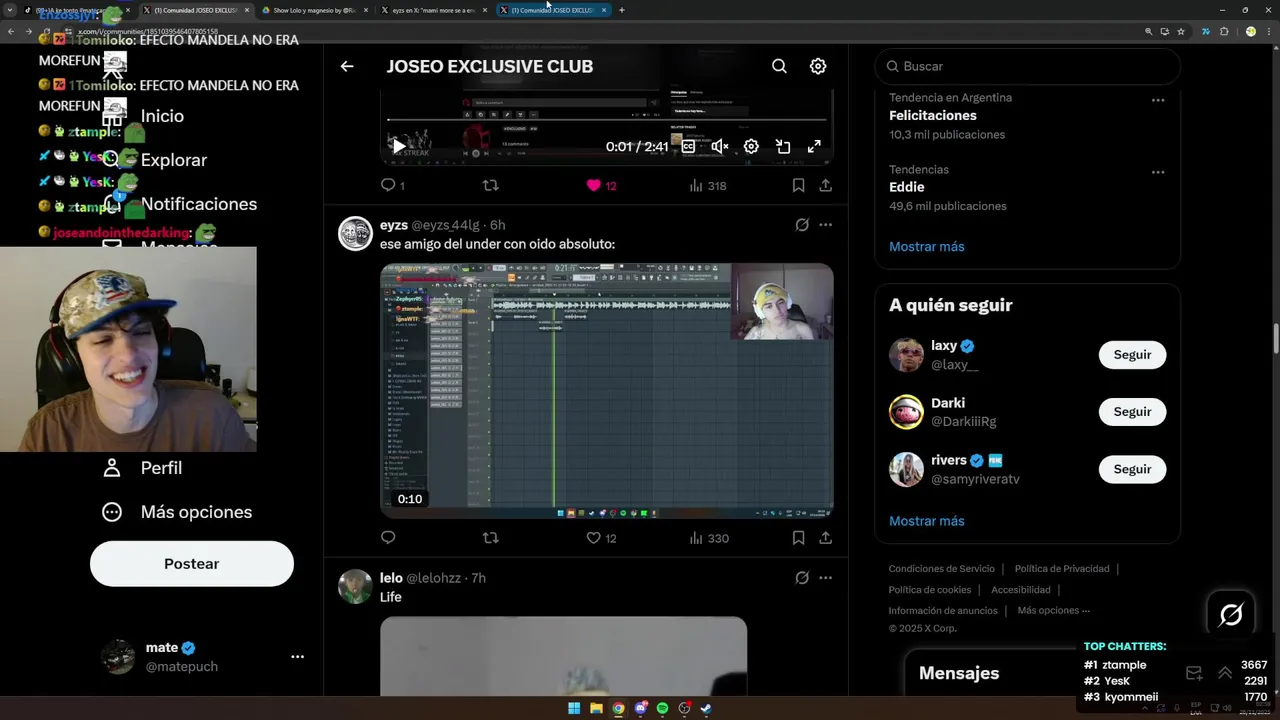1280x720 pixels.
Task: Open video playback settings gear
Action: [751, 146]
